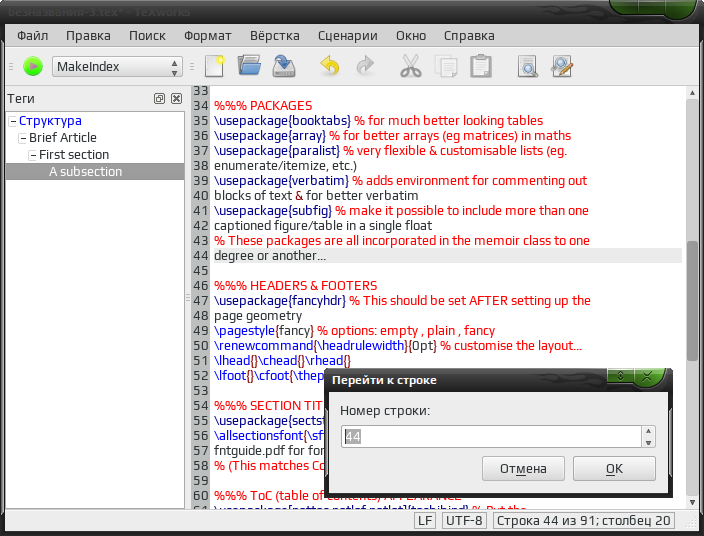Click the \usepackage{verbatim} line
704x536 pixels.
pyautogui.click(x=400, y=180)
